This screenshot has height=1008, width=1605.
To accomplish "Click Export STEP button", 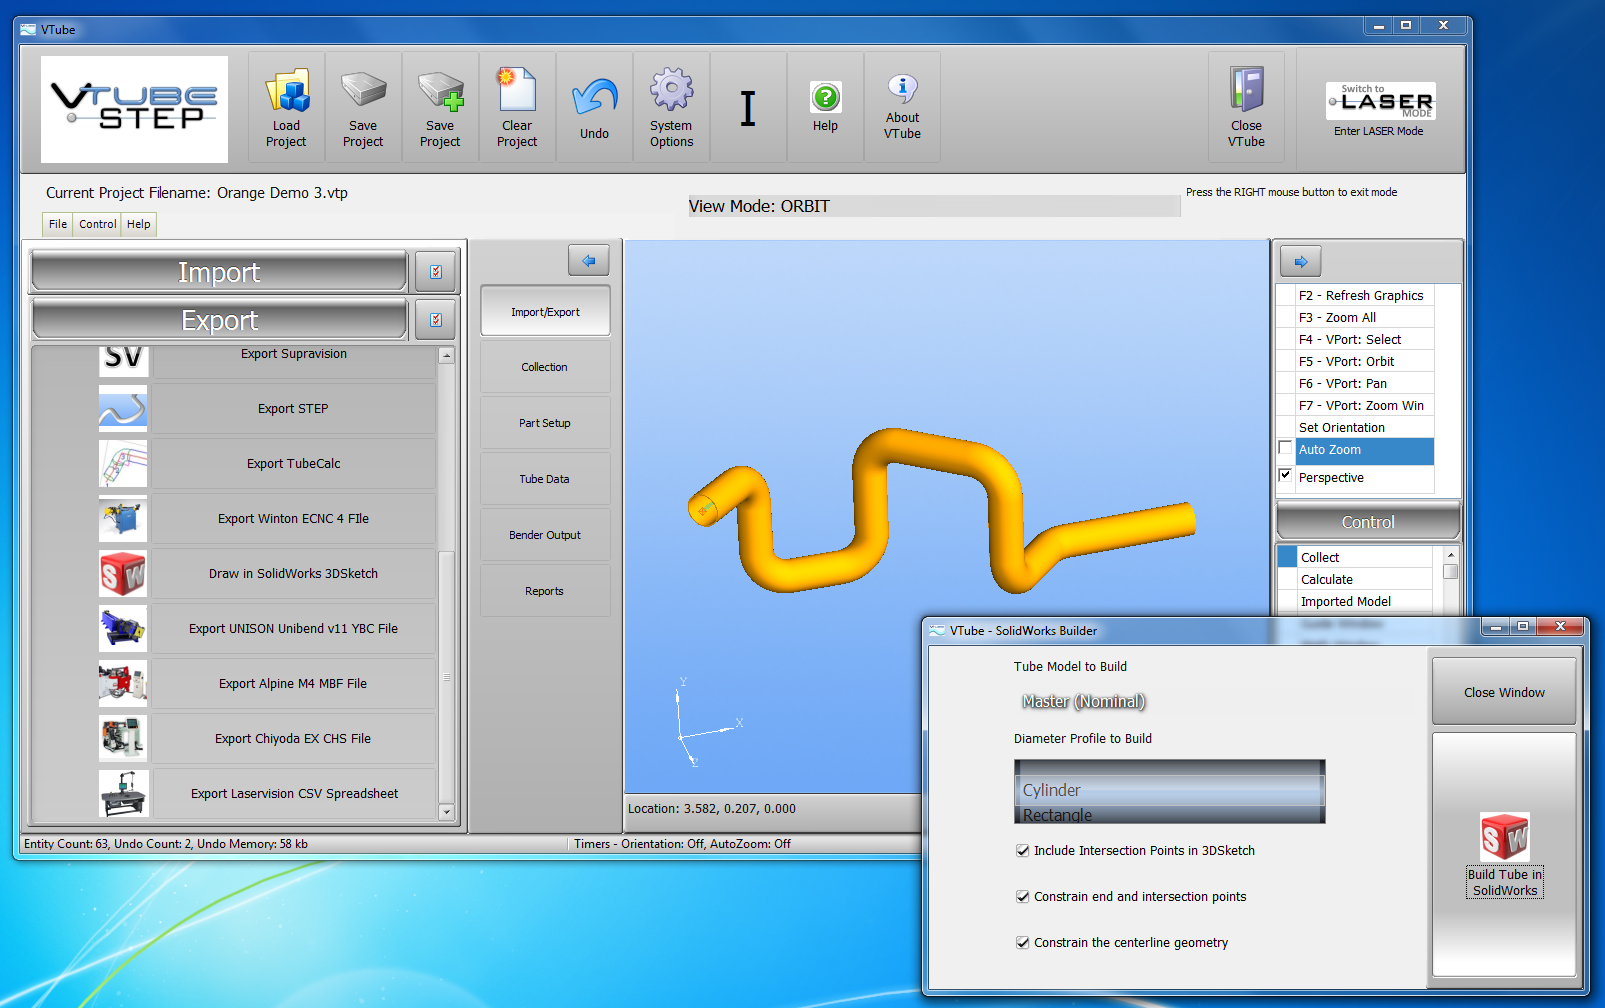I will tap(293, 408).
